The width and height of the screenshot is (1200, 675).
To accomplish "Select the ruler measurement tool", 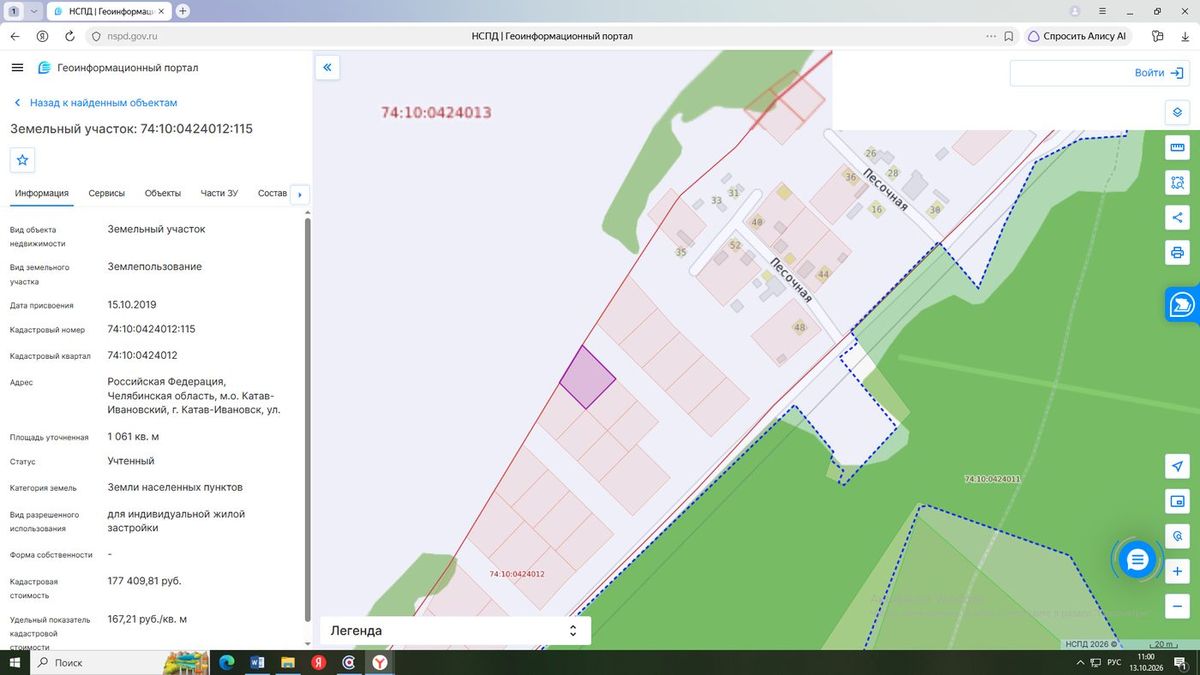I will [x=1178, y=148].
